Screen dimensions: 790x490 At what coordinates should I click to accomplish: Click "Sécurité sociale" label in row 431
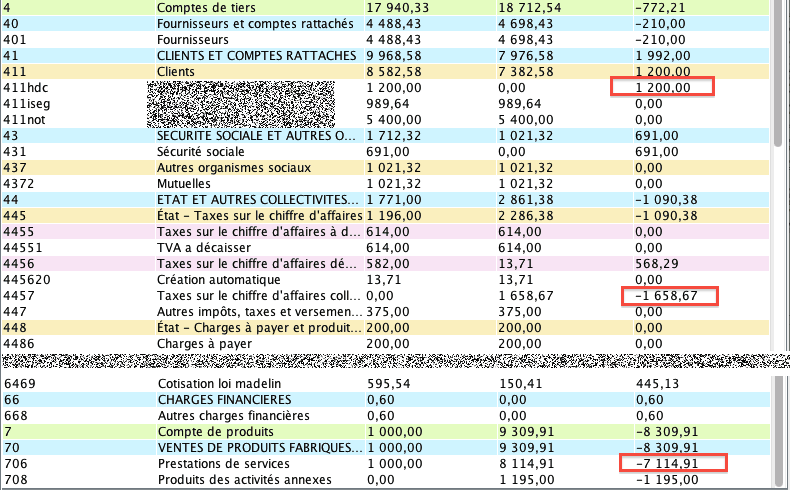(201, 152)
